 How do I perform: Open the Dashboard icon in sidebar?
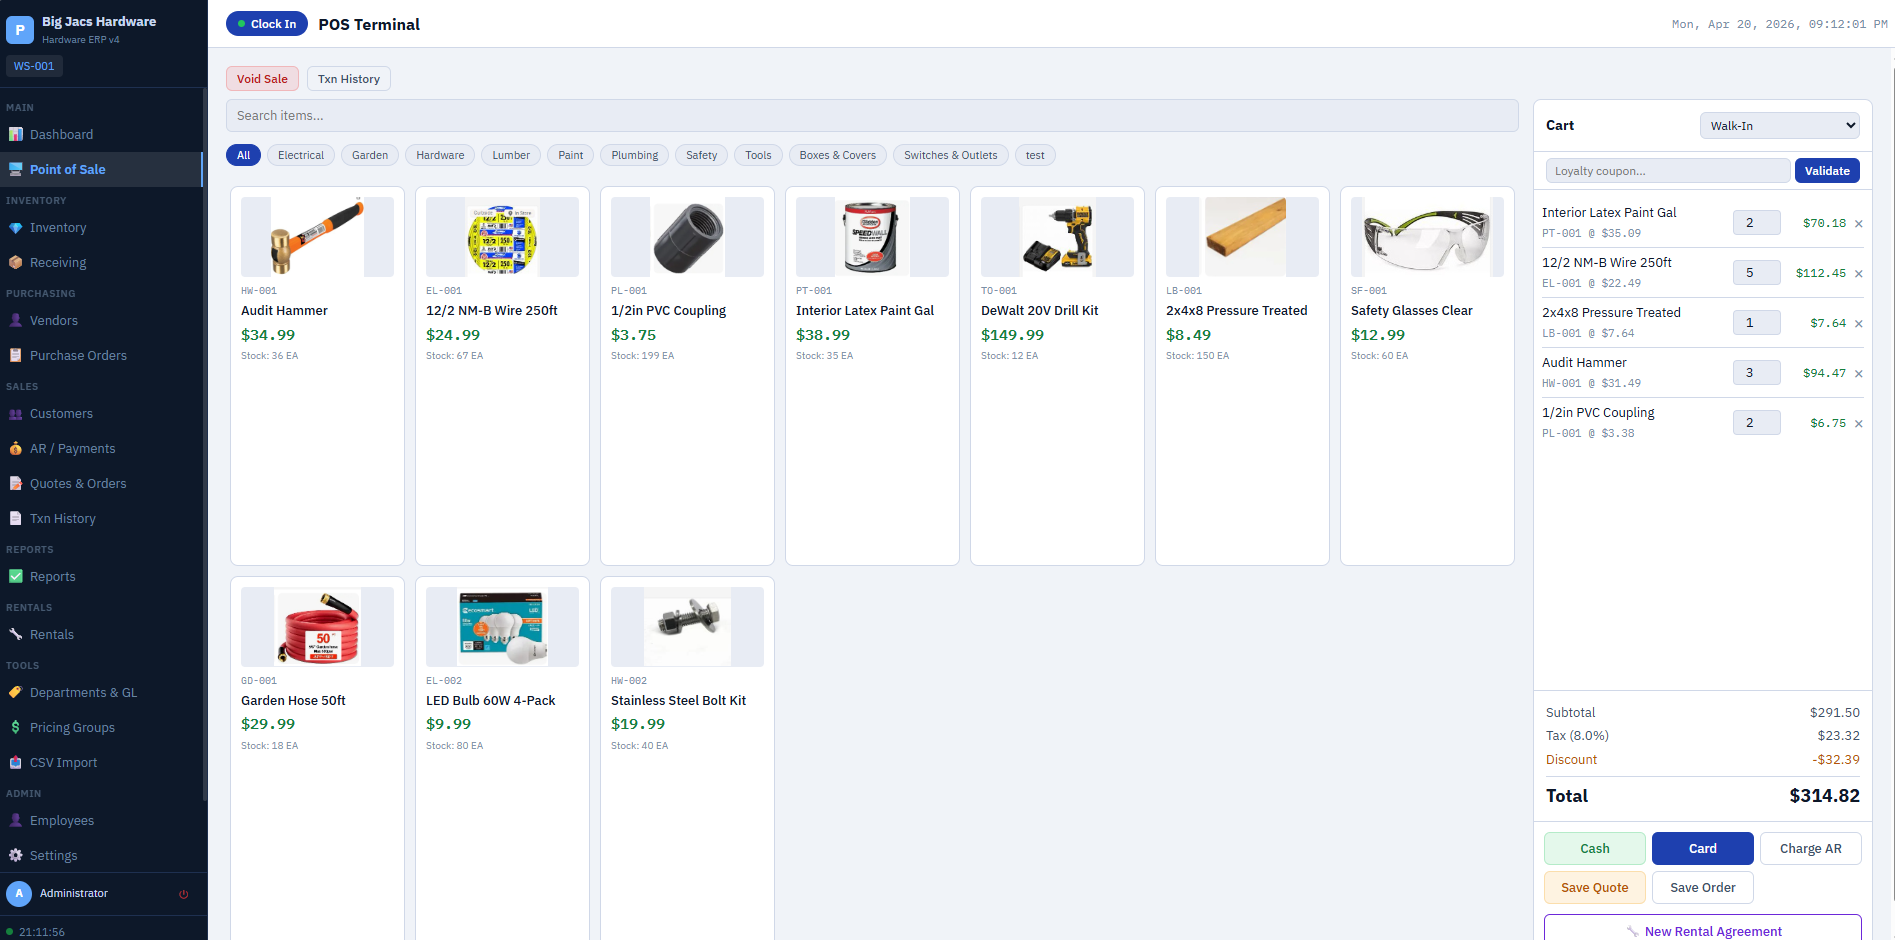(x=16, y=134)
